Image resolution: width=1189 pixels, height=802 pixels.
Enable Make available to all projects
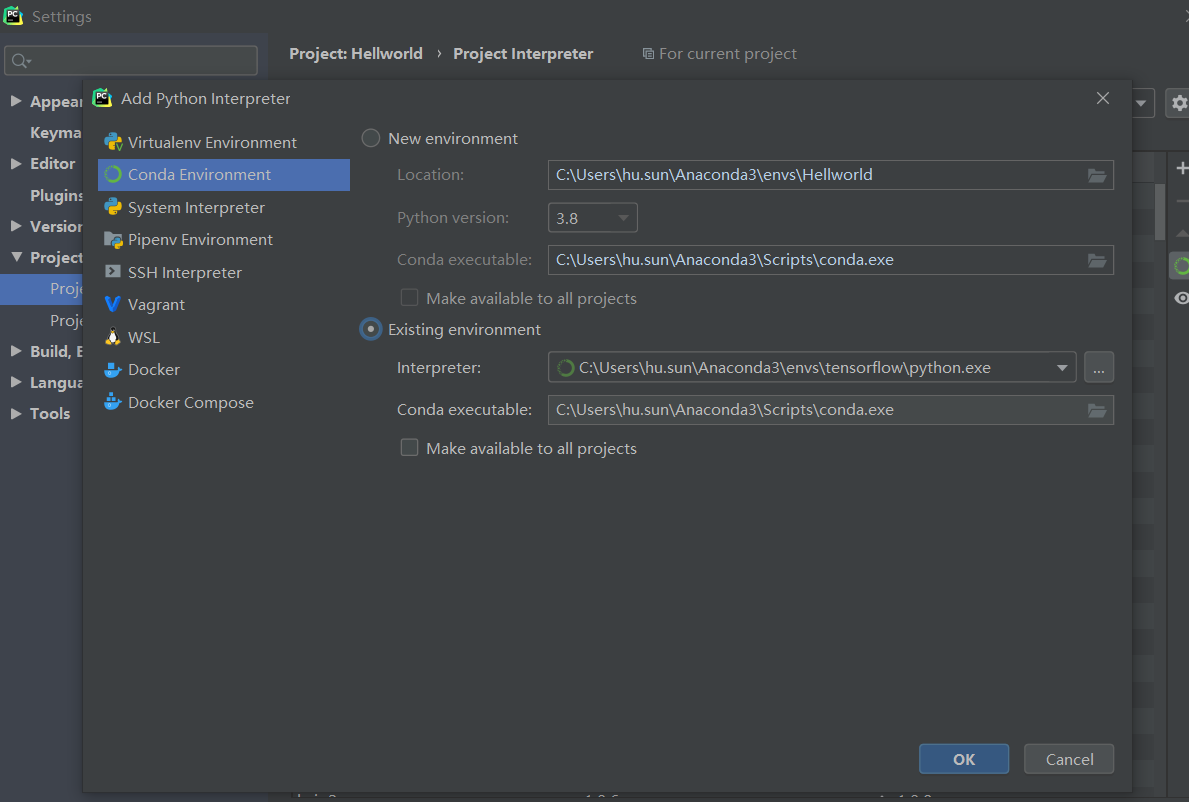click(409, 447)
